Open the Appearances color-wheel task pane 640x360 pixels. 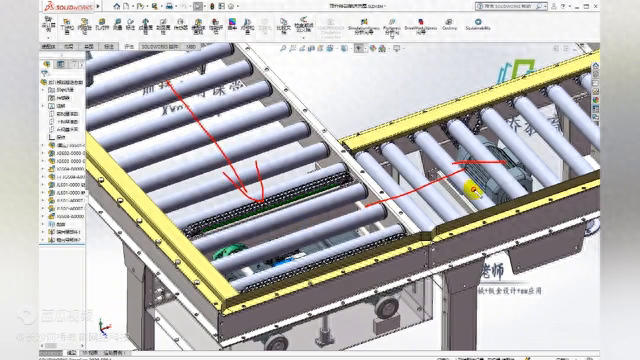[x=596, y=100]
